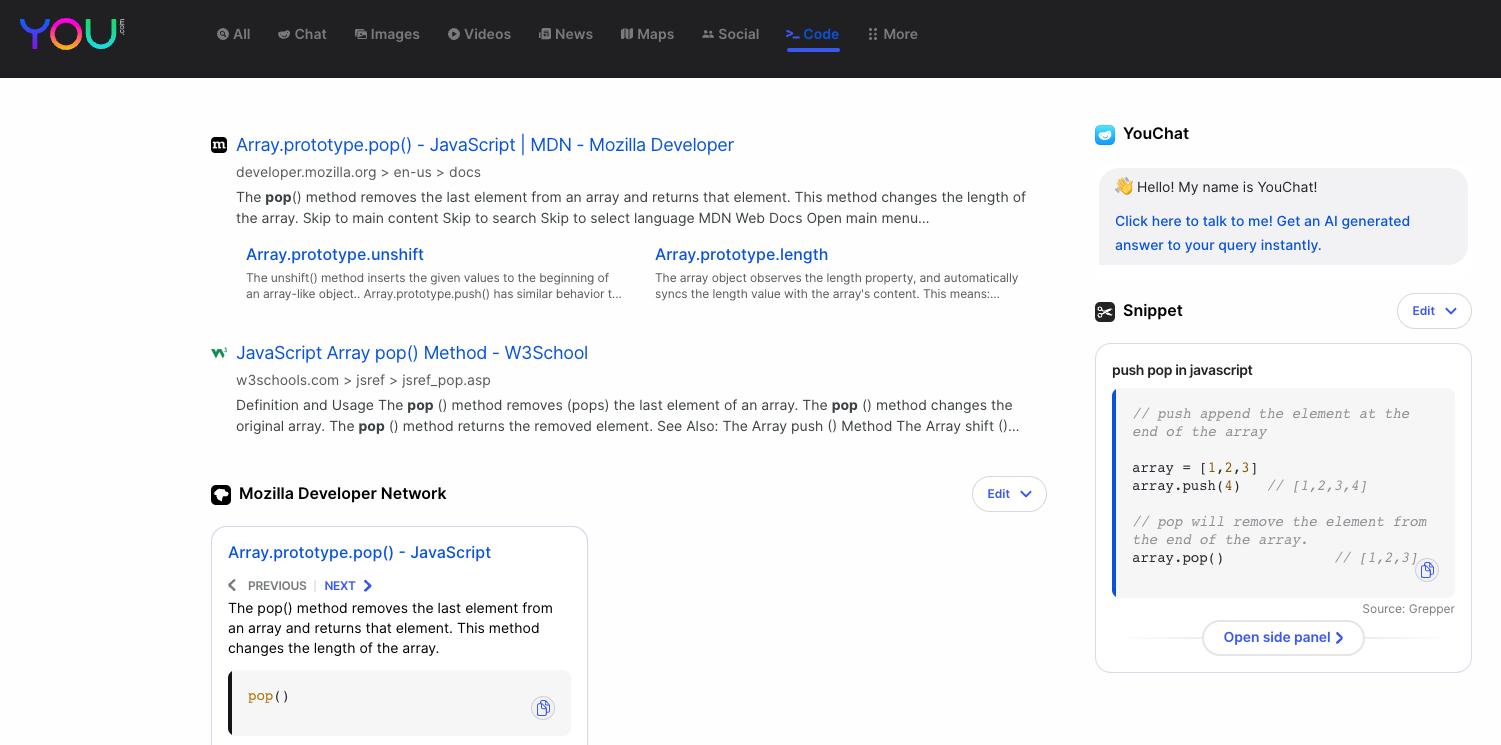This screenshot has width=1501, height=745.
Task: Open Array.prototype.pop() - JavaScript card title
Action: [x=359, y=552]
